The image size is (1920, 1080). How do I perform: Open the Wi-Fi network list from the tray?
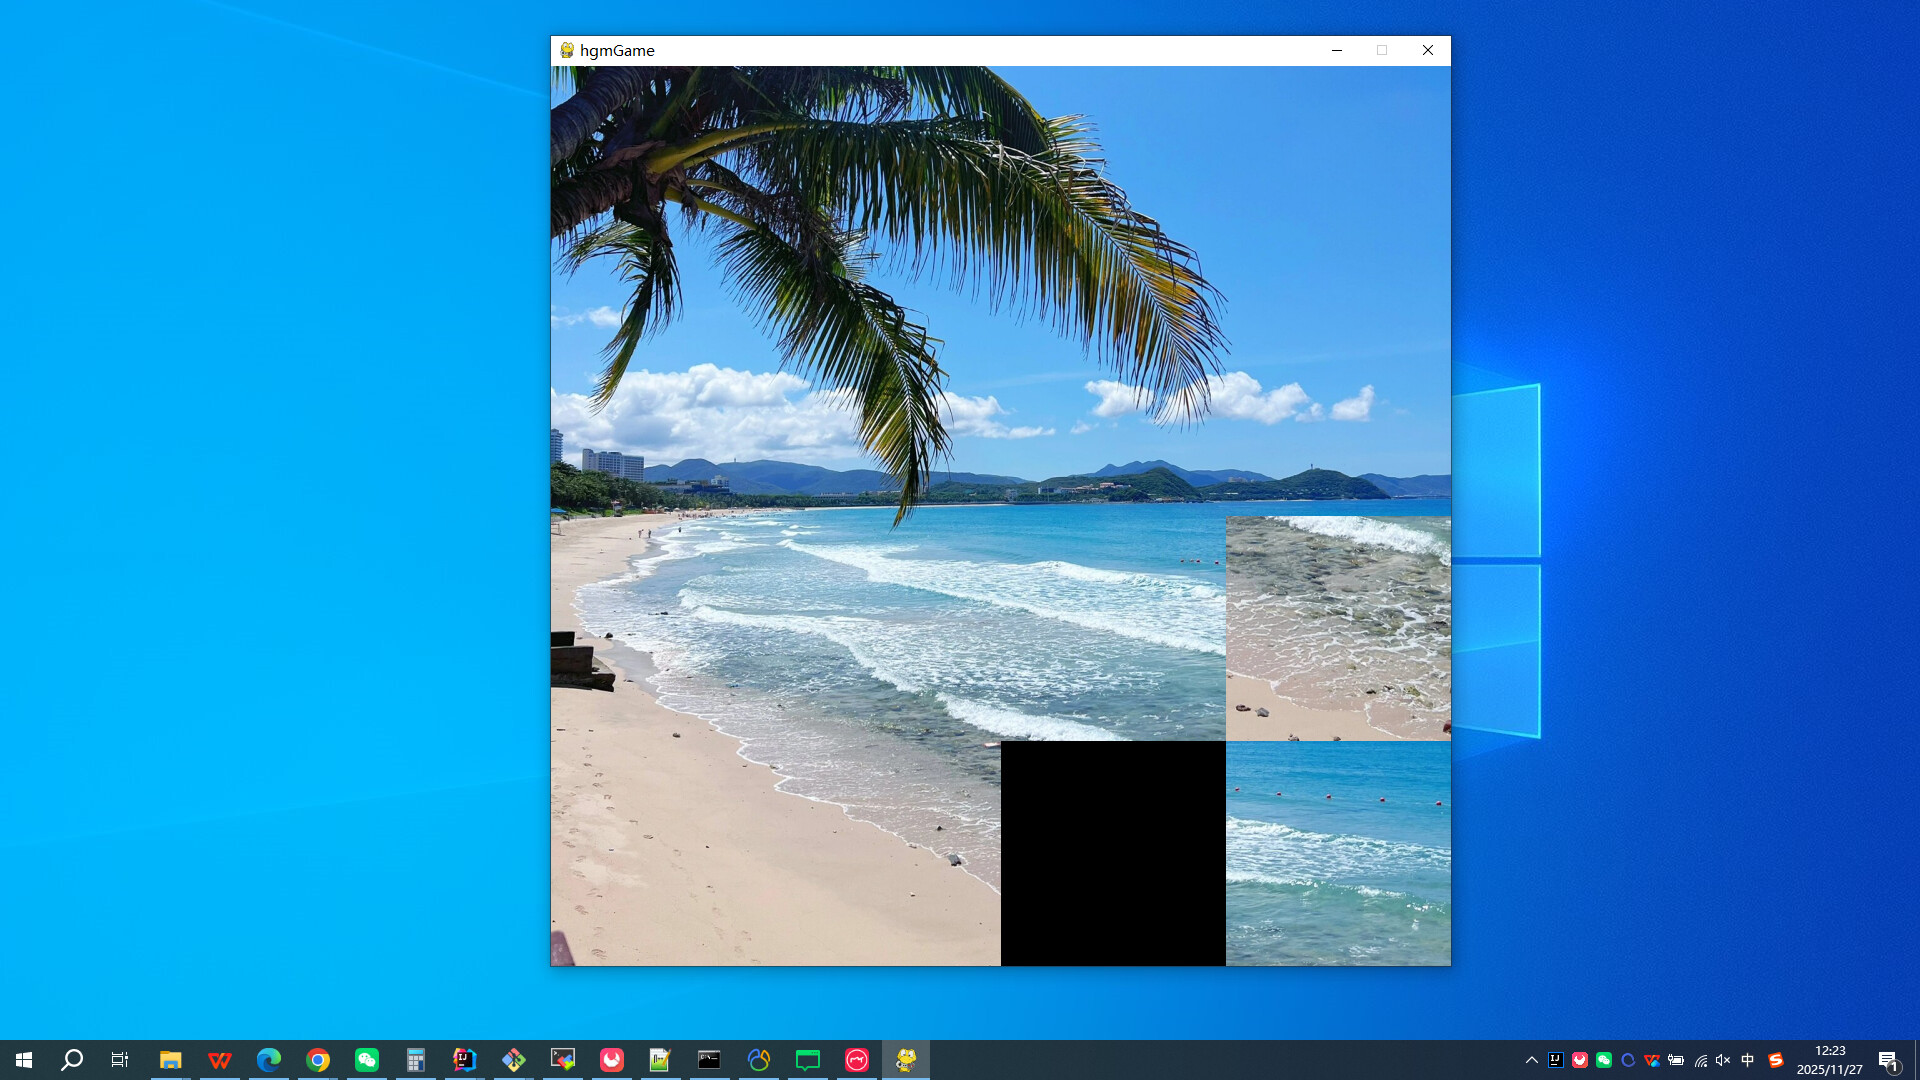click(x=1701, y=1060)
